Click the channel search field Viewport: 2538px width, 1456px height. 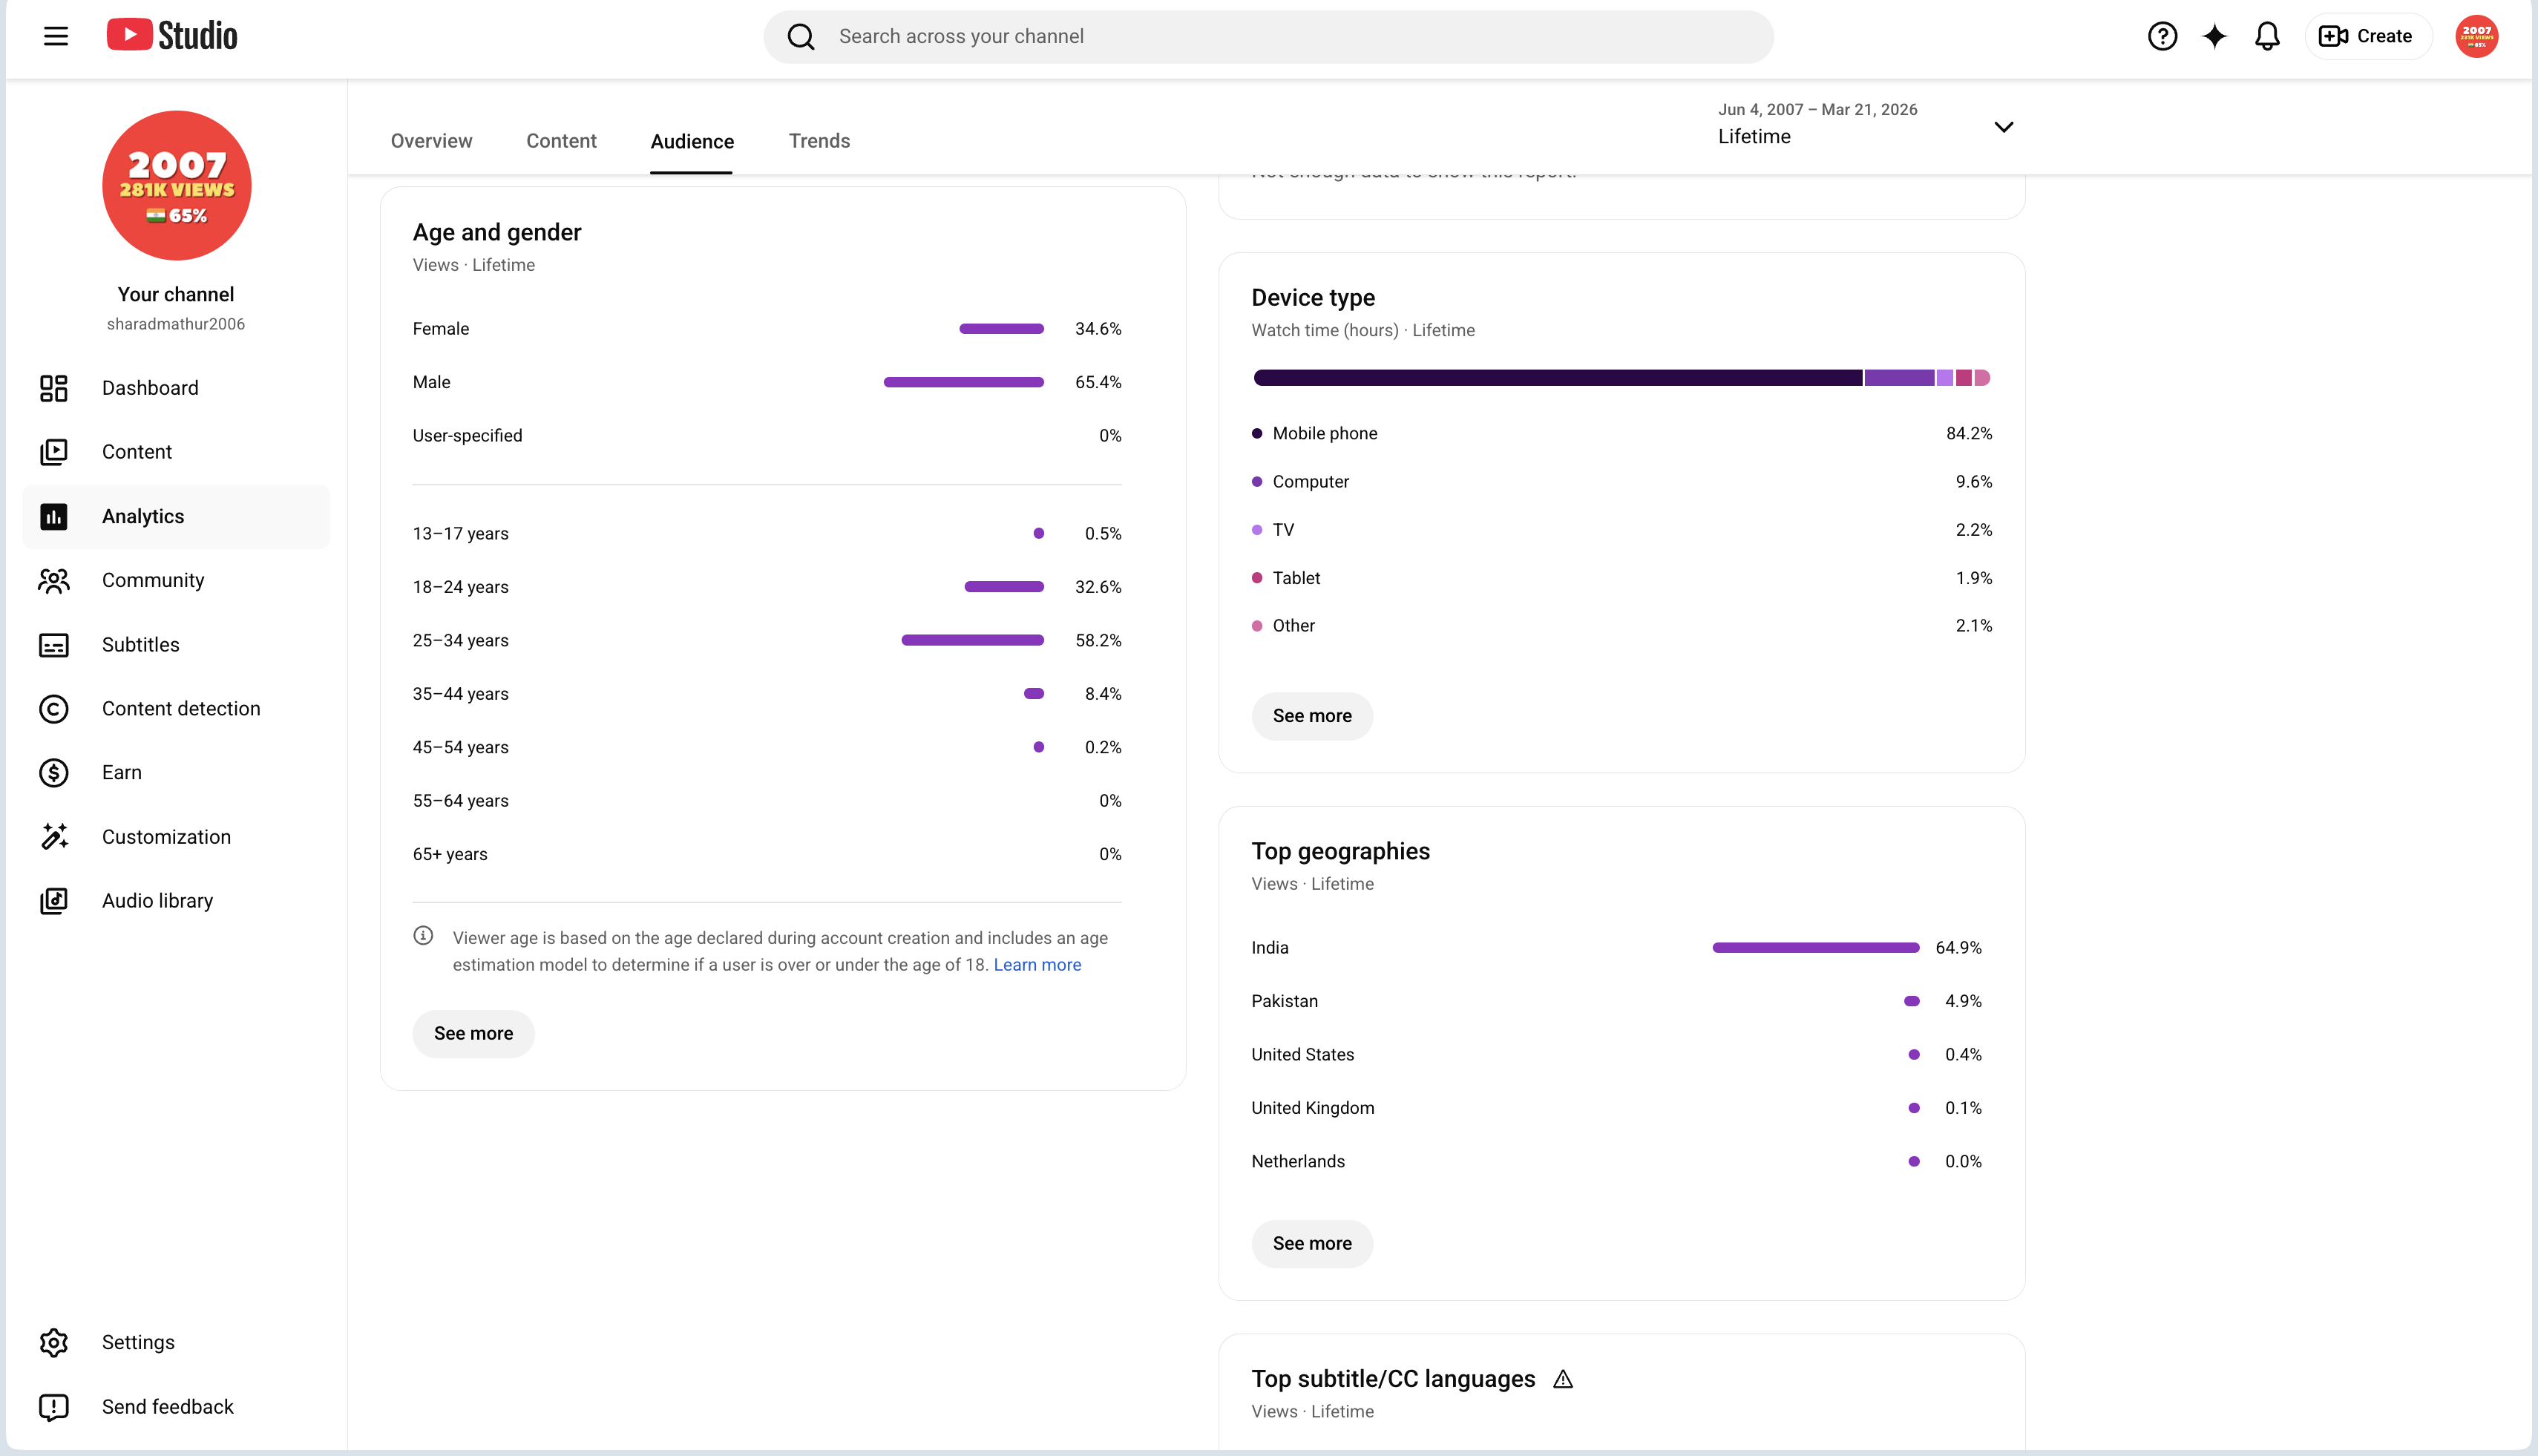point(1268,37)
